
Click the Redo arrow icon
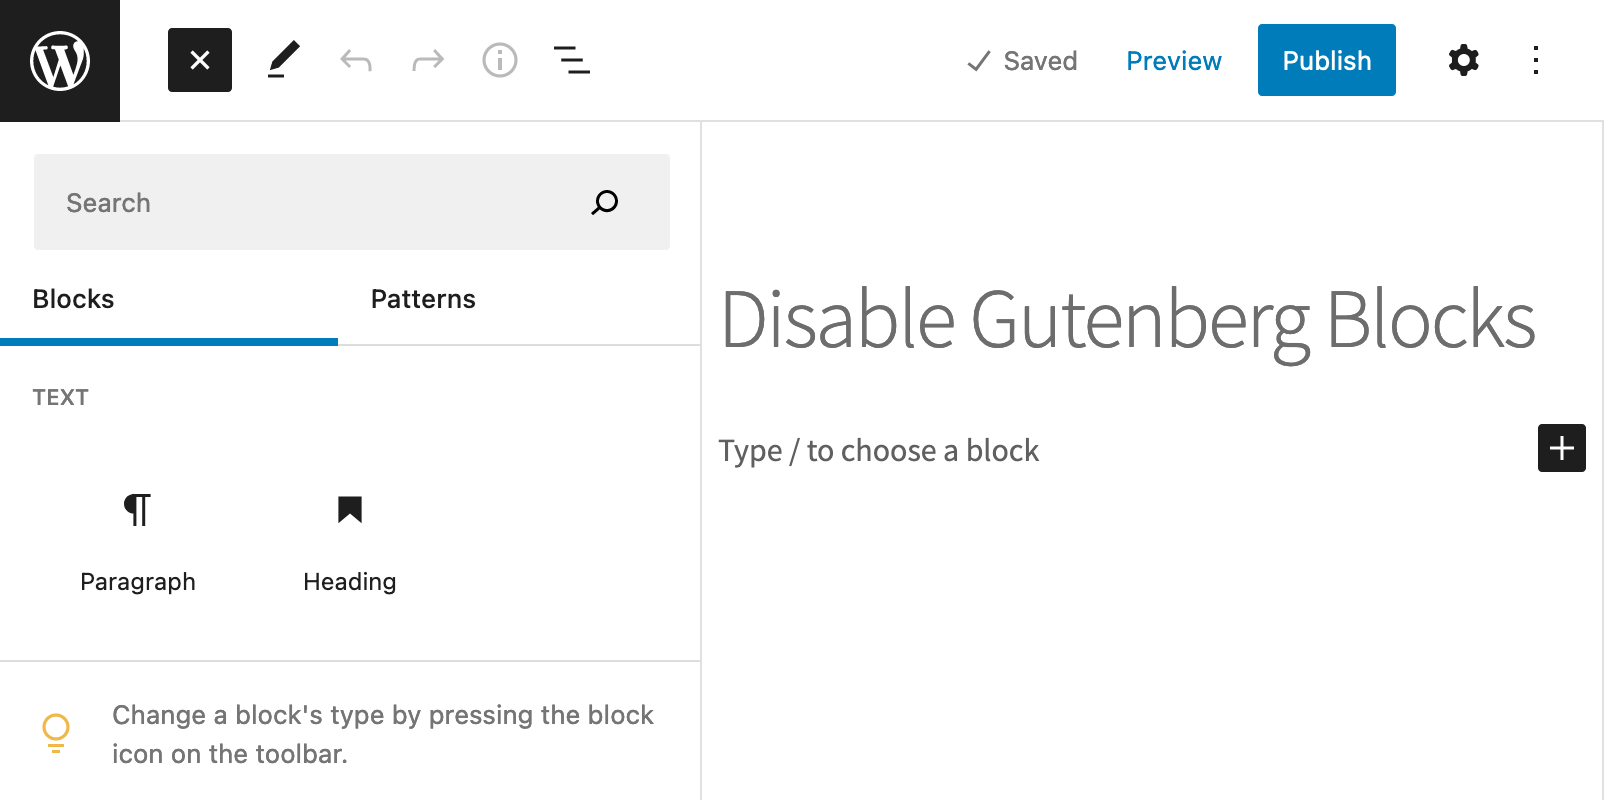click(427, 60)
